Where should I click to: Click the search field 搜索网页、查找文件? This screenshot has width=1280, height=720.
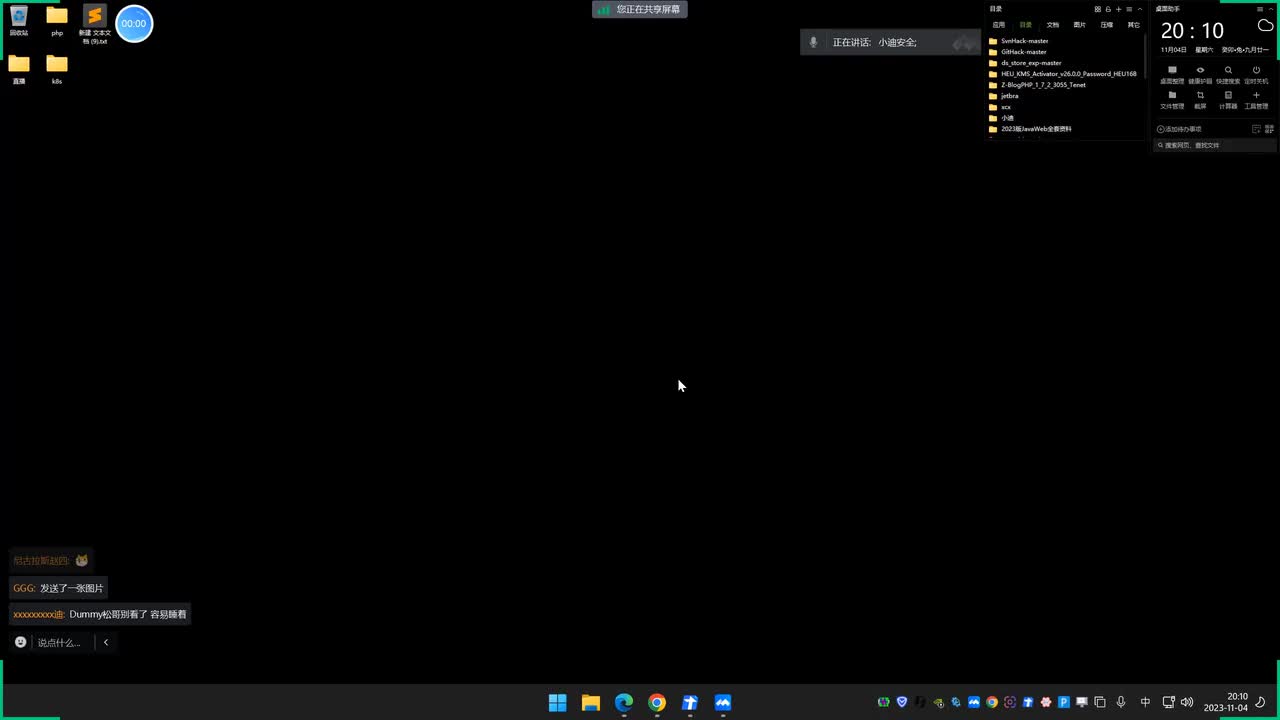1215,145
